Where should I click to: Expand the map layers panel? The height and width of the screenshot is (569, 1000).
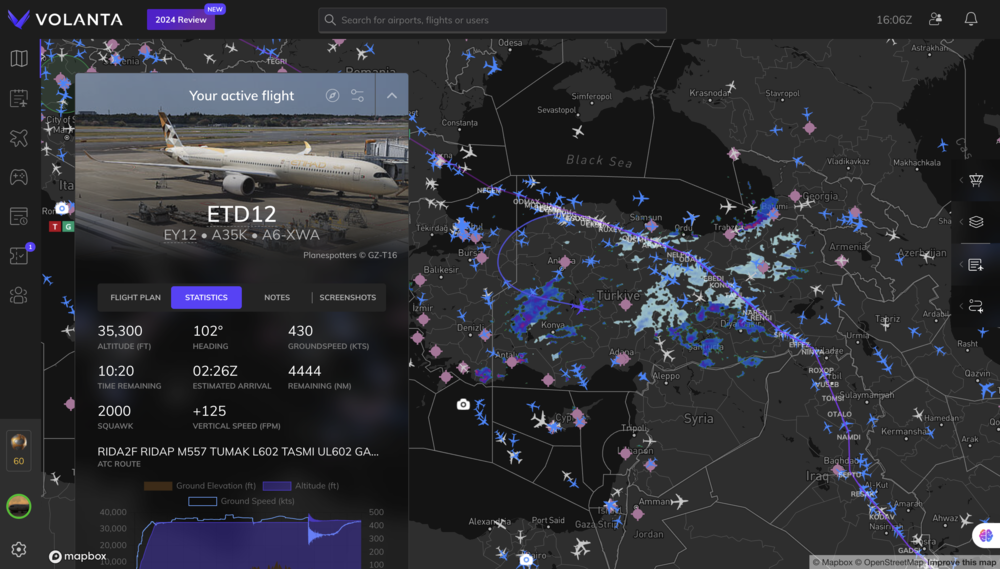(976, 222)
